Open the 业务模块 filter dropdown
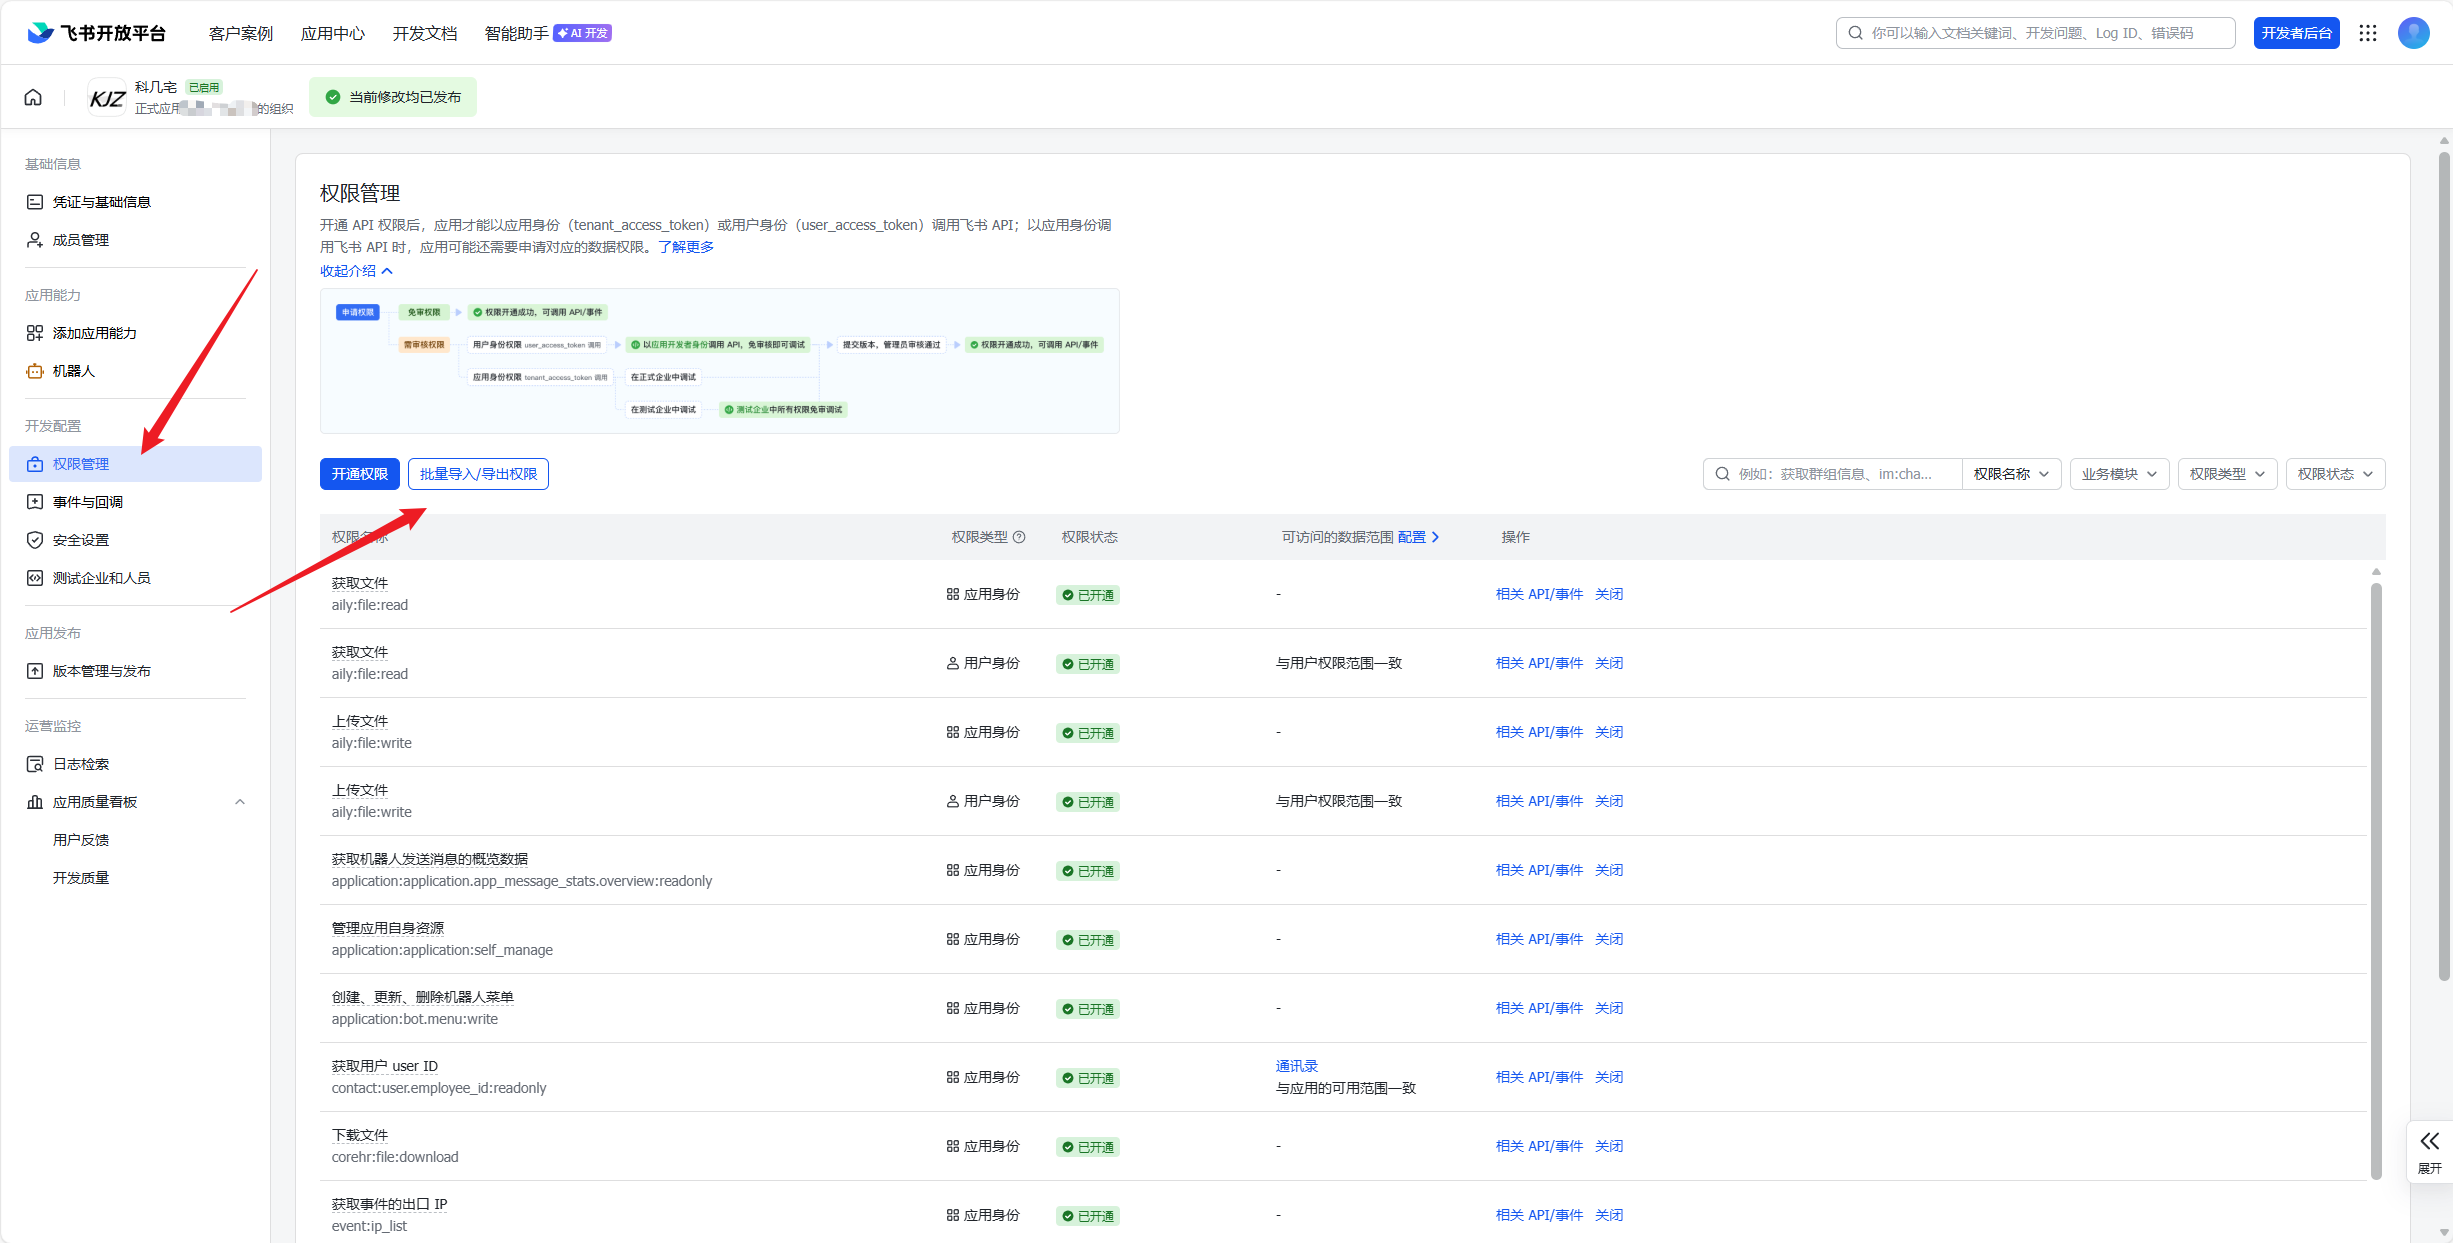The width and height of the screenshot is (2453, 1243). pyautogui.click(x=2118, y=474)
